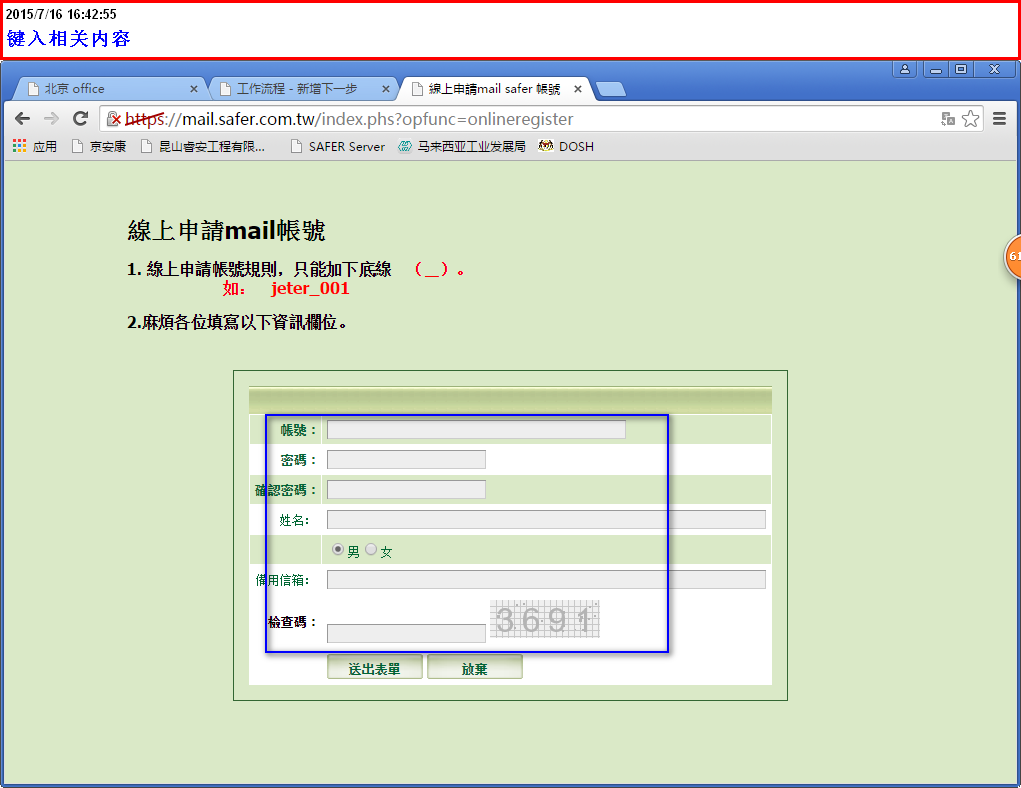Viewport: 1021px width, 788px height.
Task: Click the 帳號 account input field
Action: point(476,430)
